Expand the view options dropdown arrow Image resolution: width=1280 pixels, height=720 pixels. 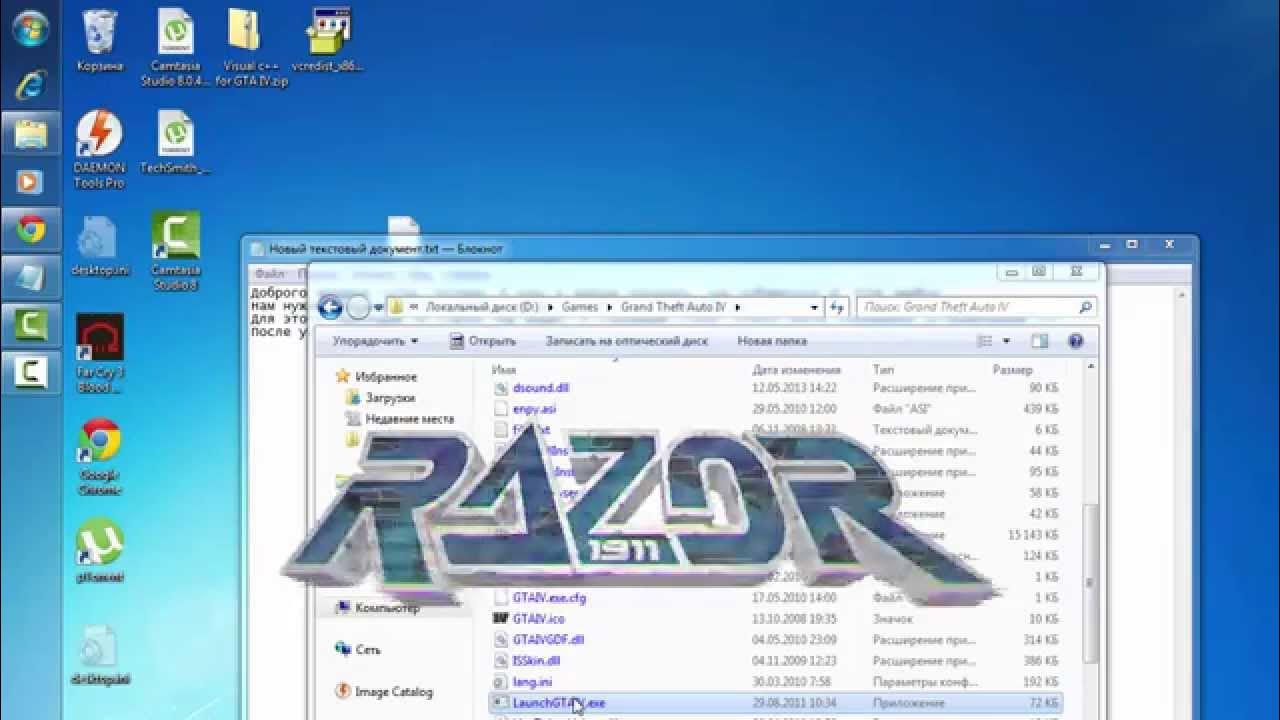(x=1006, y=341)
